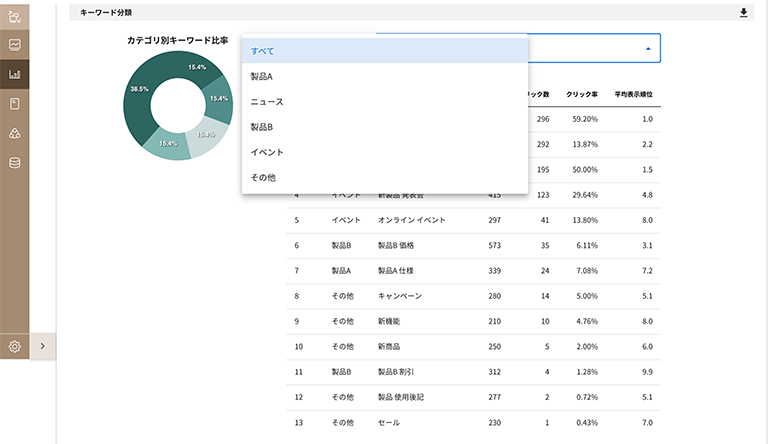This screenshot has width=768, height=444.
Task: Click the カテゴリ別キーワード比率 chart title
Action: click(x=177, y=41)
